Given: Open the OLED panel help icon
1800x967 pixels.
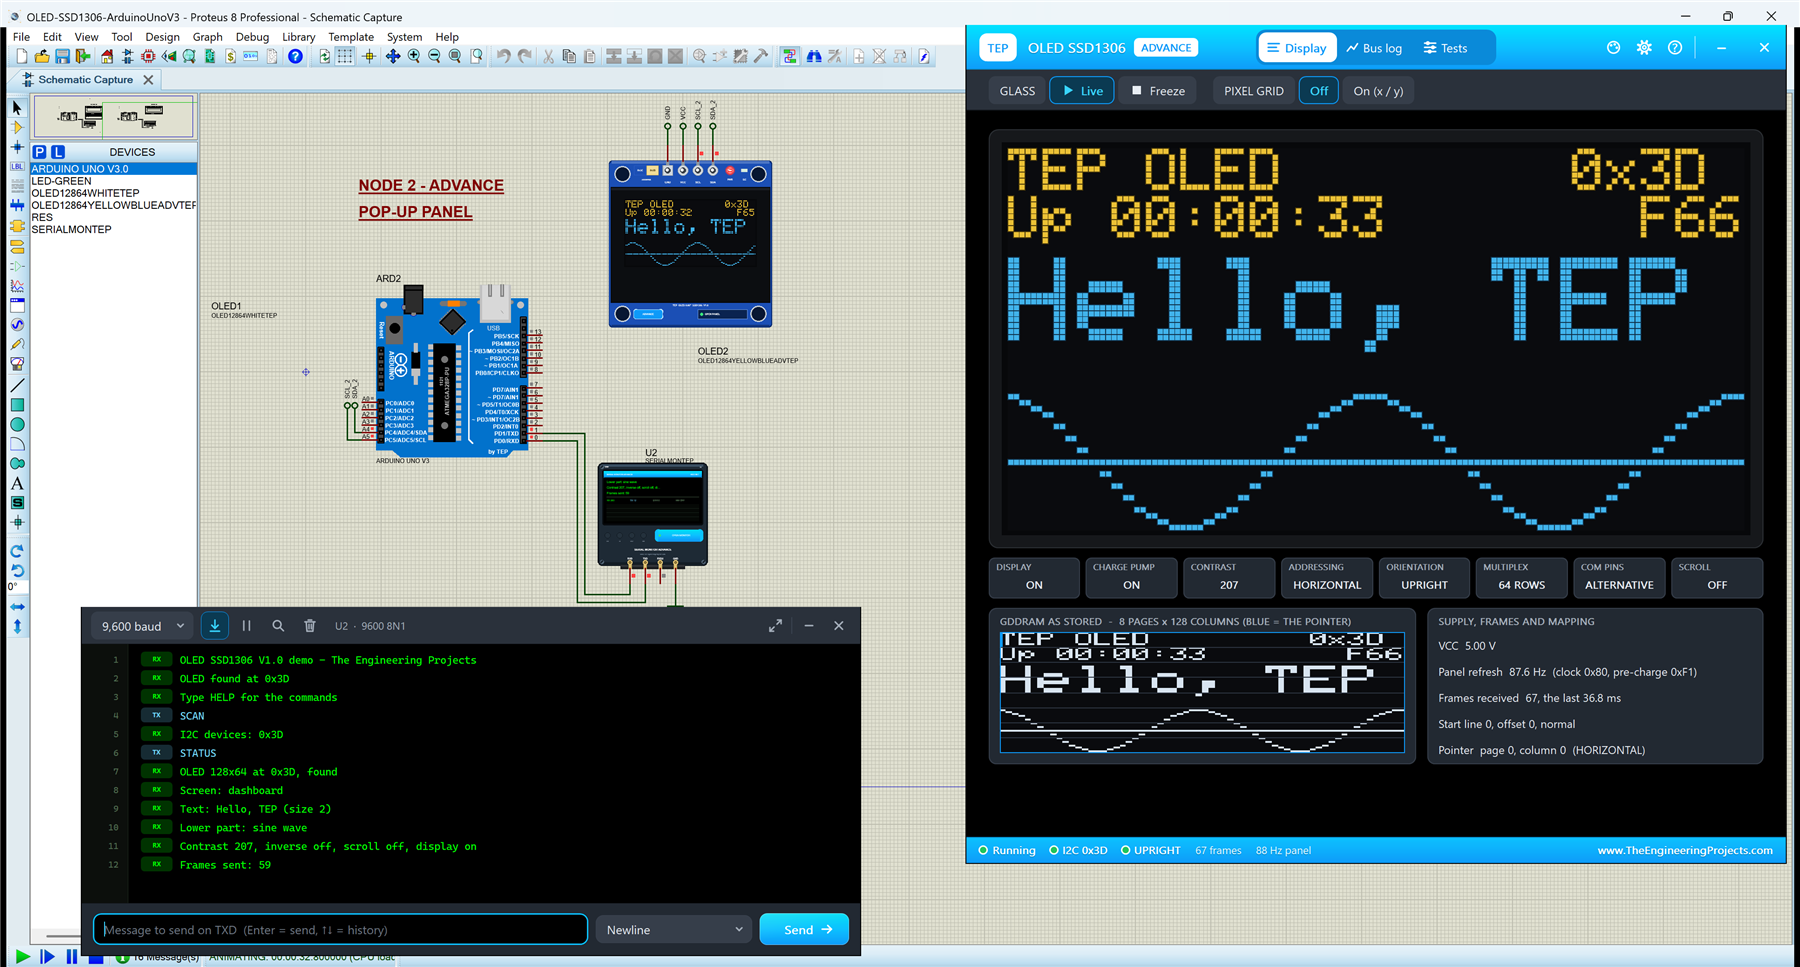Looking at the screenshot, I should pos(1675,48).
